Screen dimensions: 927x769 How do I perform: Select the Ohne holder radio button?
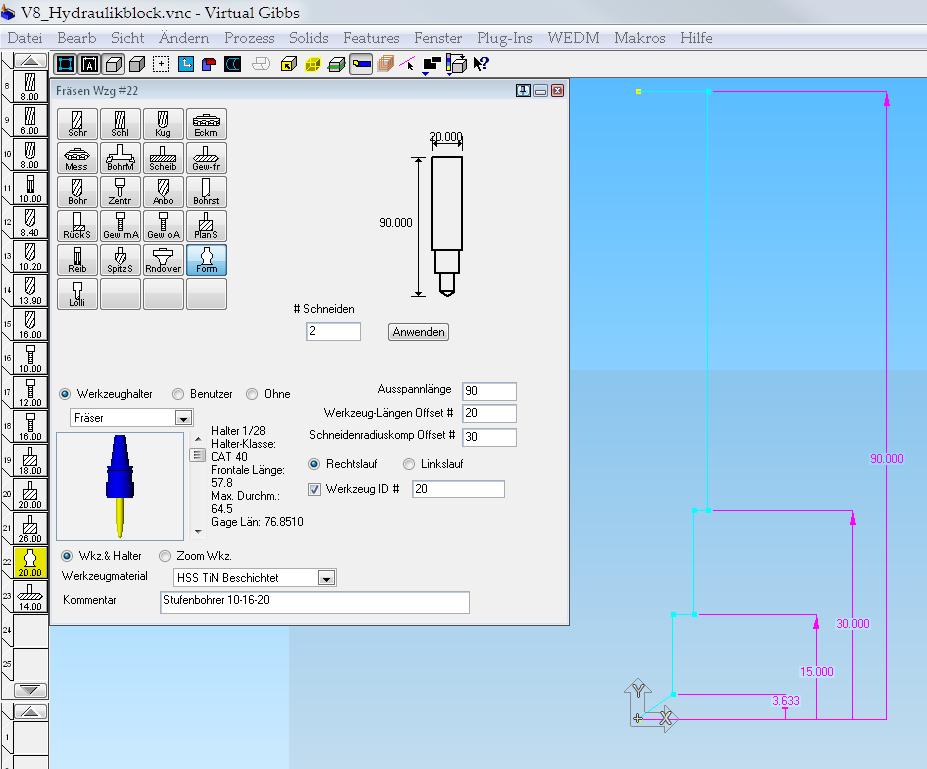(252, 394)
